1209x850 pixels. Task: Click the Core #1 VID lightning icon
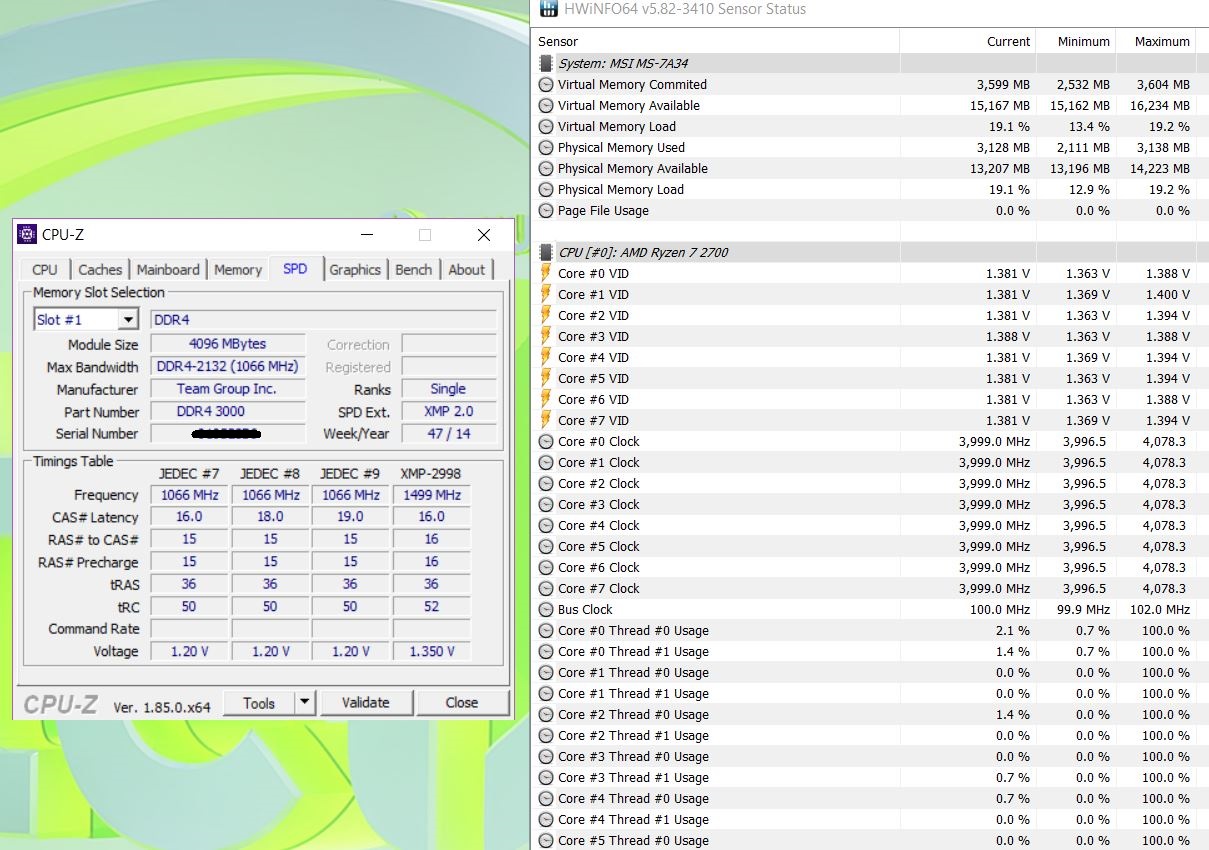click(546, 294)
